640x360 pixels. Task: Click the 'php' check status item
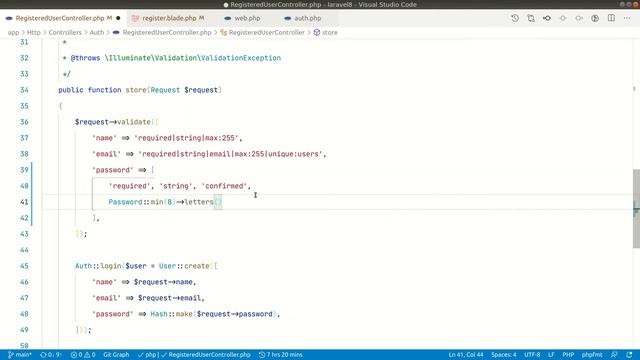[147, 355]
